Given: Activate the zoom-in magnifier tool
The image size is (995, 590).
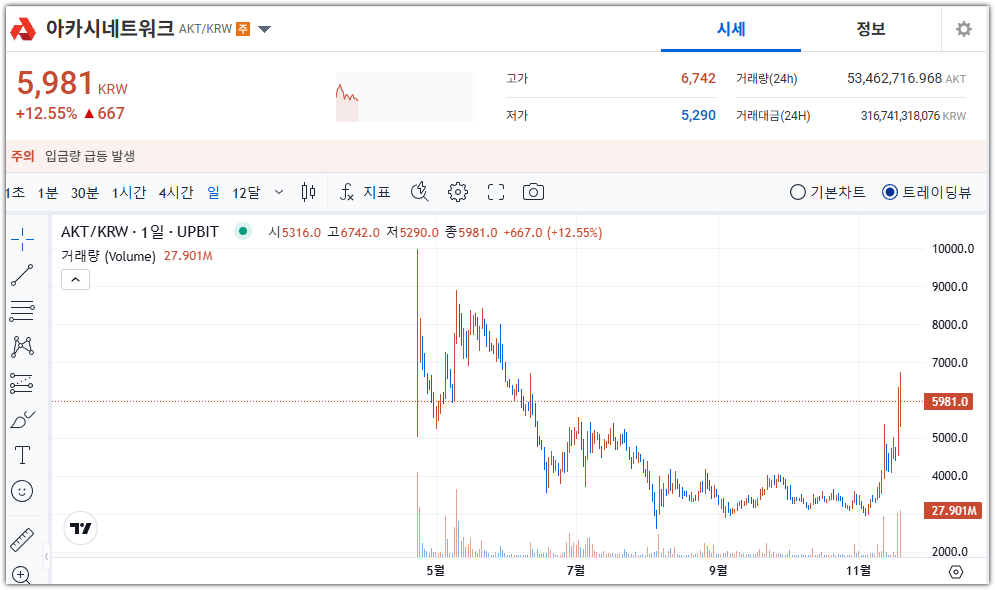Looking at the screenshot, I should (21, 575).
